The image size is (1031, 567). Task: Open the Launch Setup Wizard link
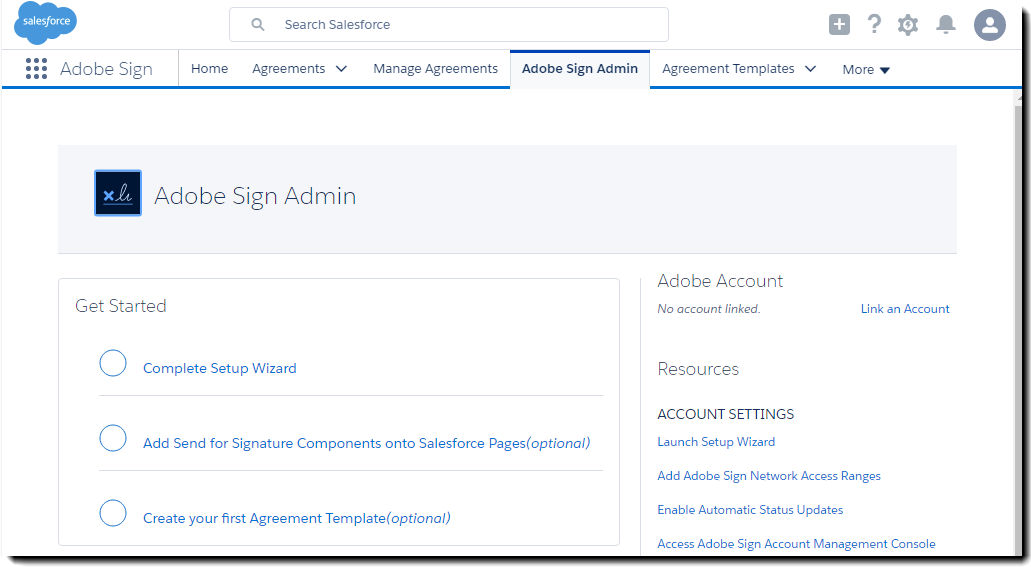click(x=716, y=442)
